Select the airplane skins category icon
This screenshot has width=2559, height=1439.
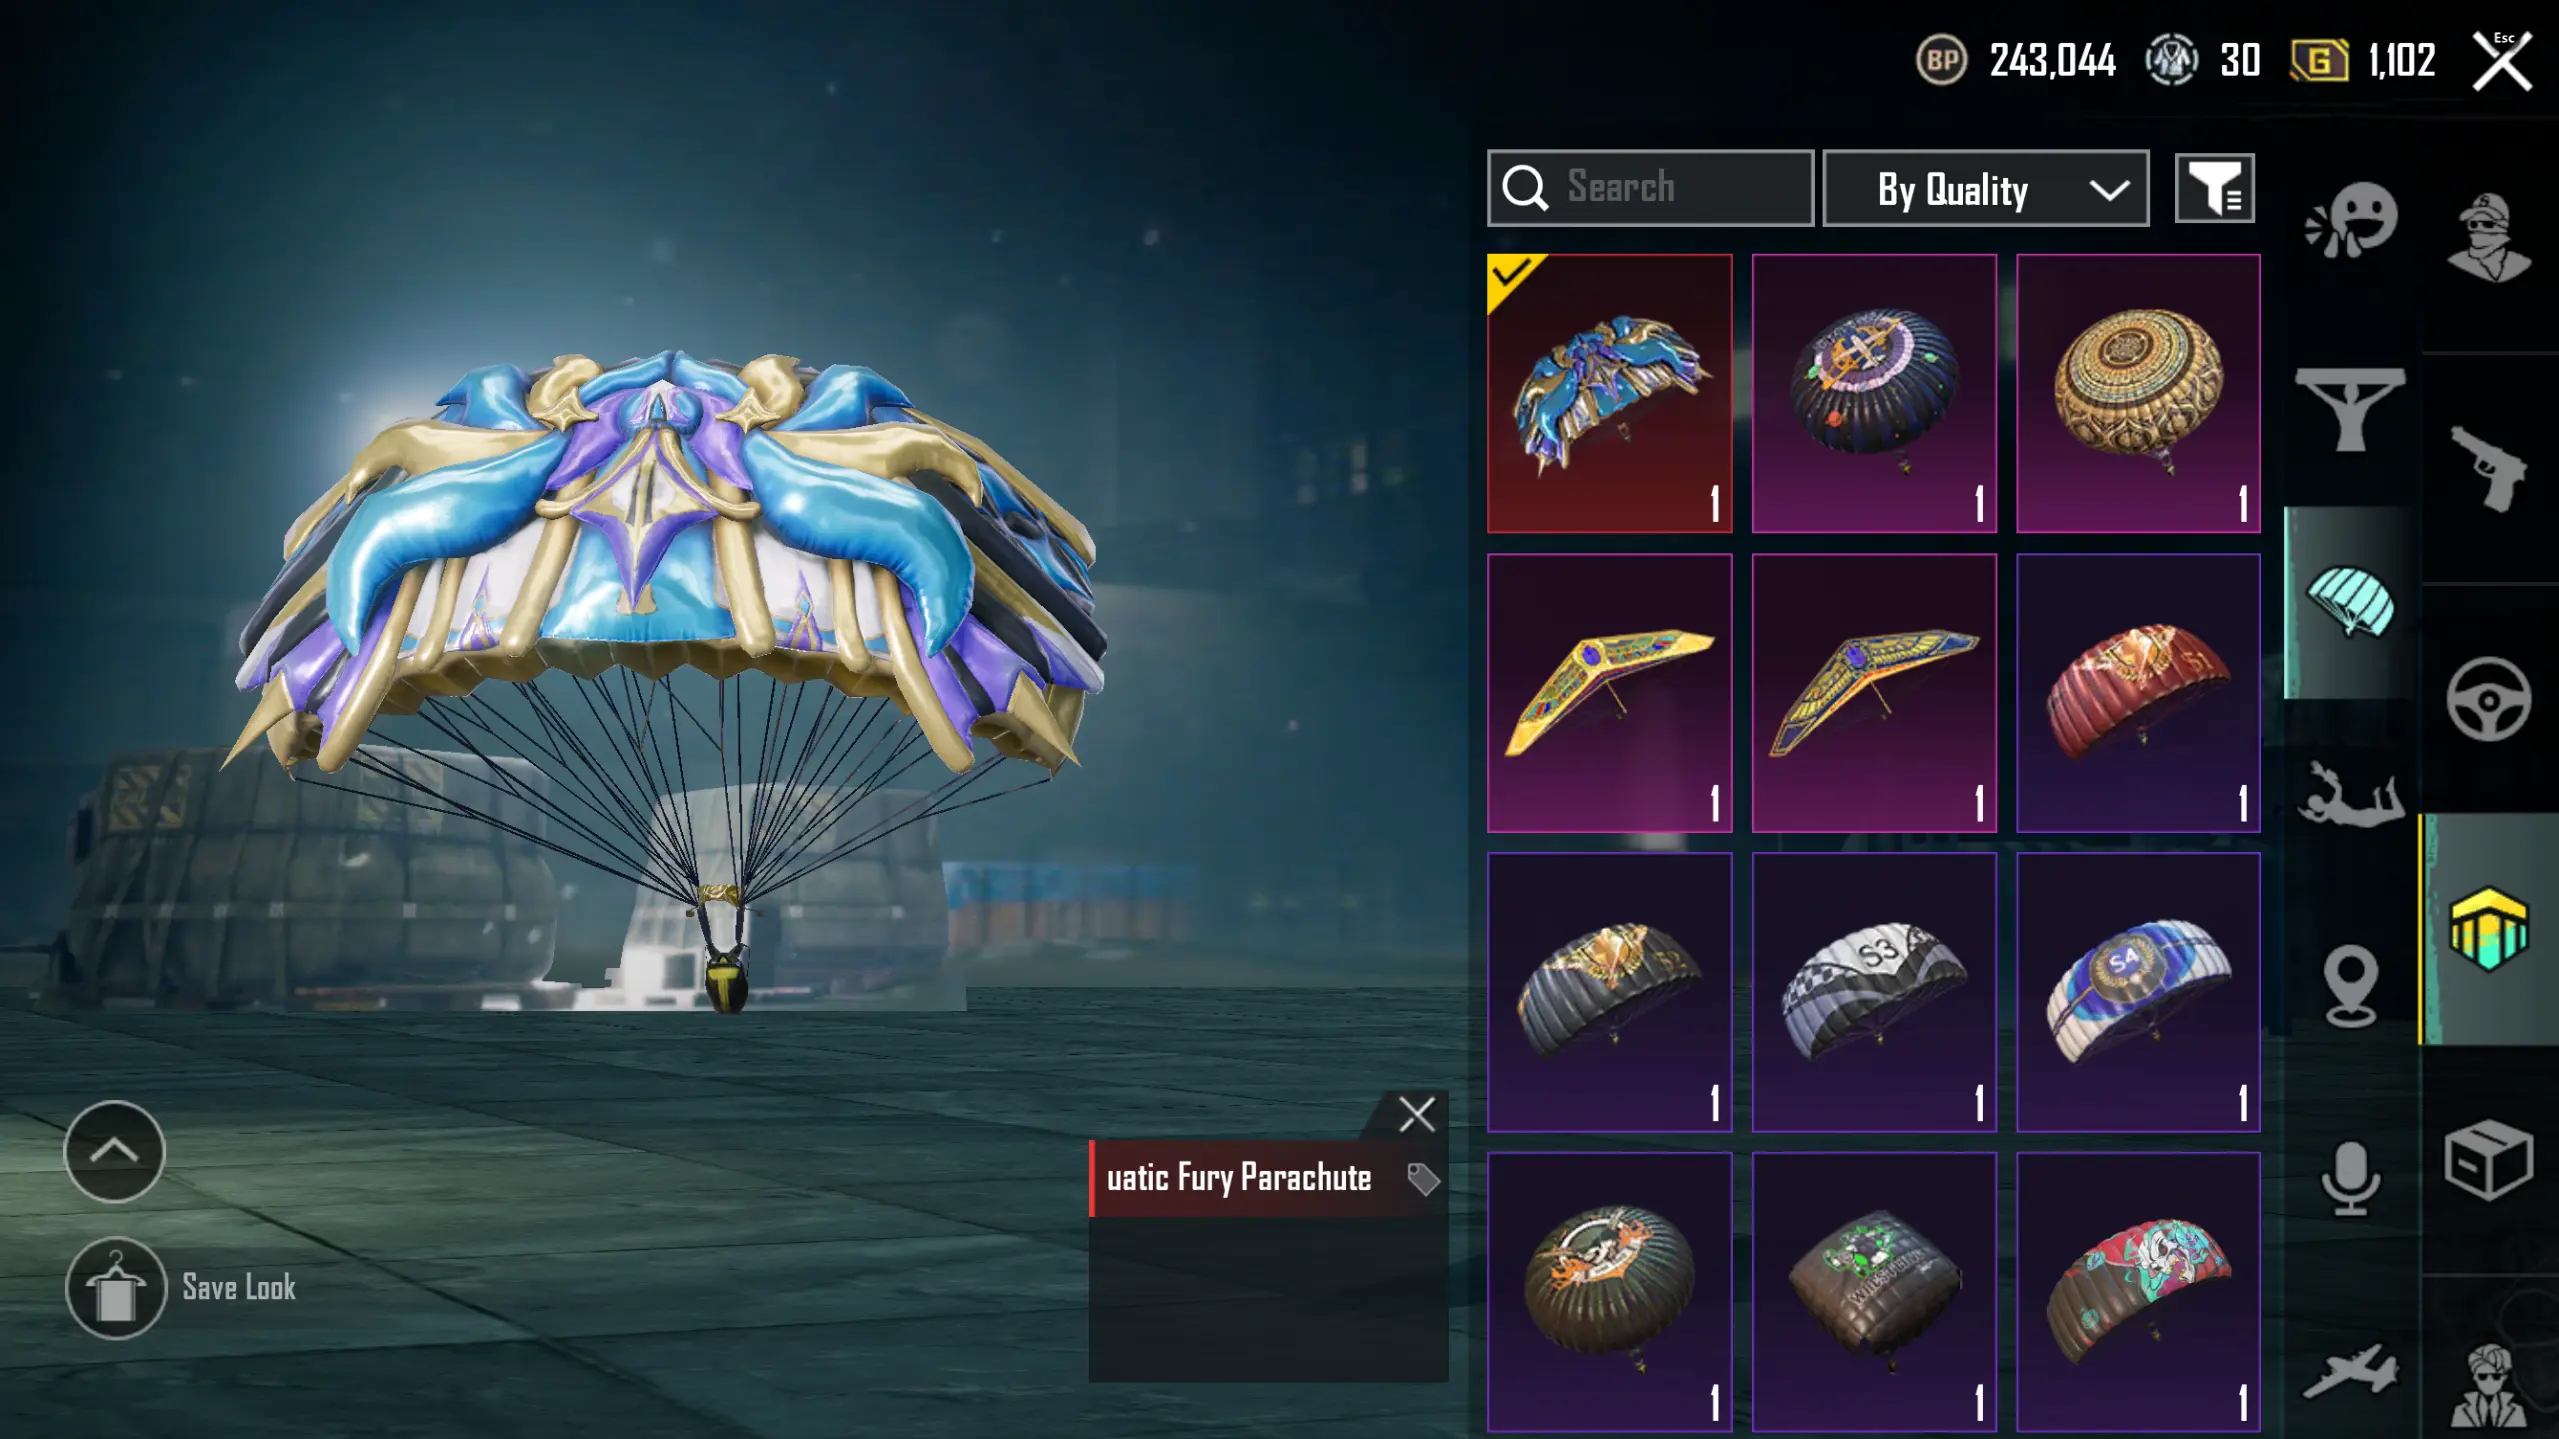pyautogui.click(x=2351, y=1370)
